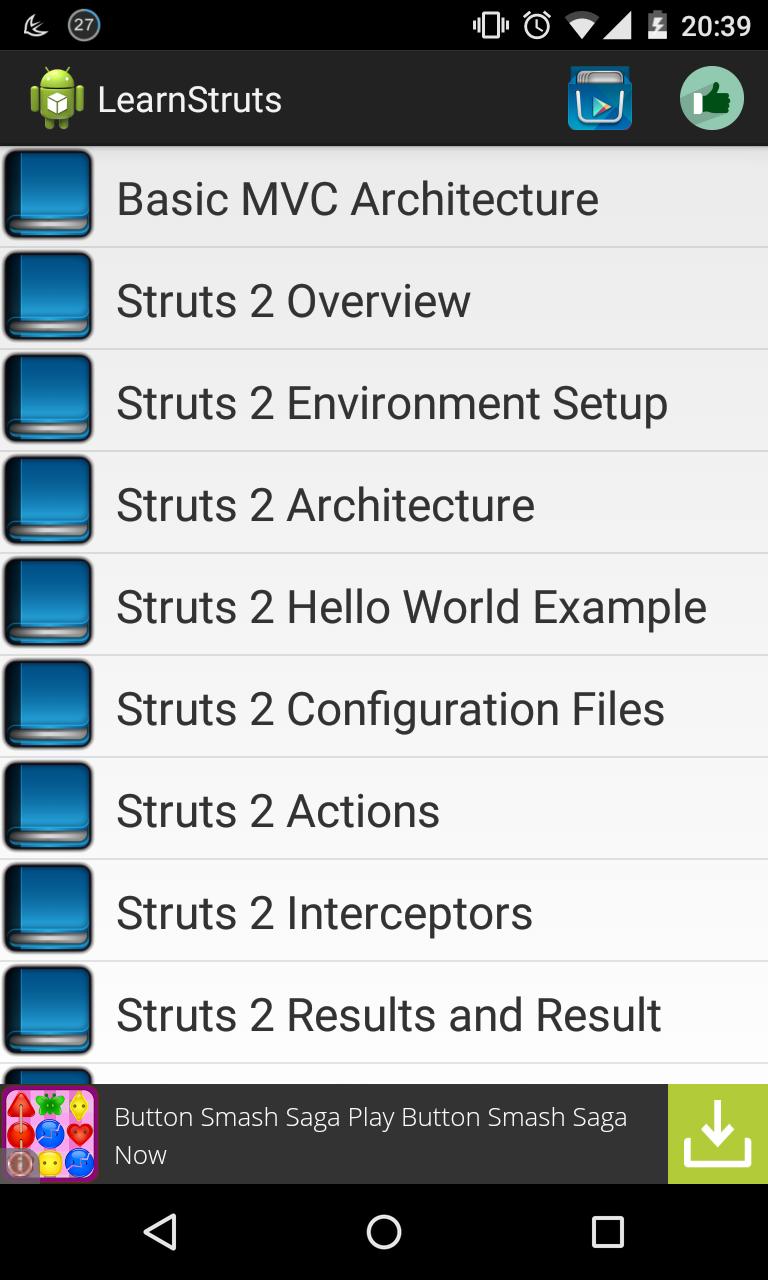
Task: Open the Google Play apps icon in the action bar
Action: click(599, 98)
